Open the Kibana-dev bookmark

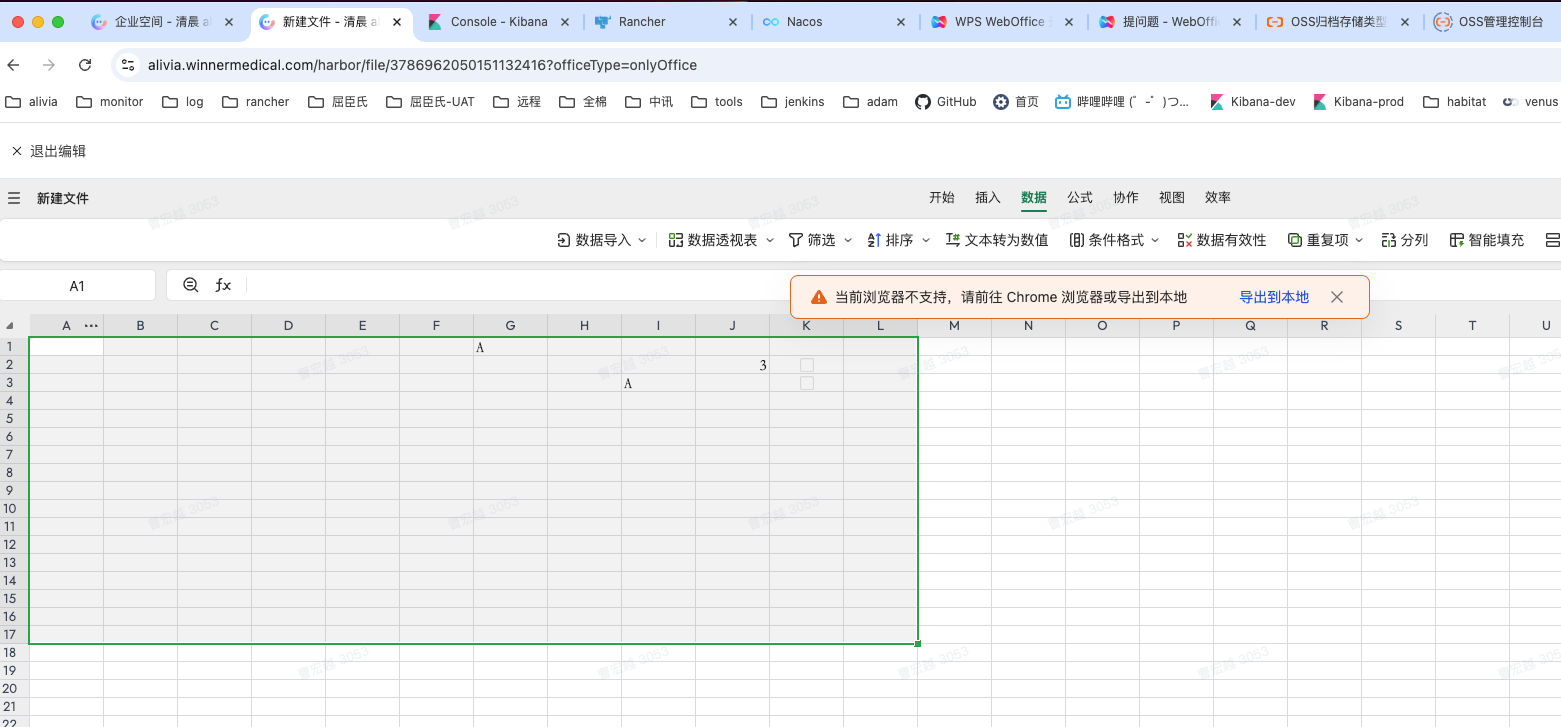(x=1253, y=102)
